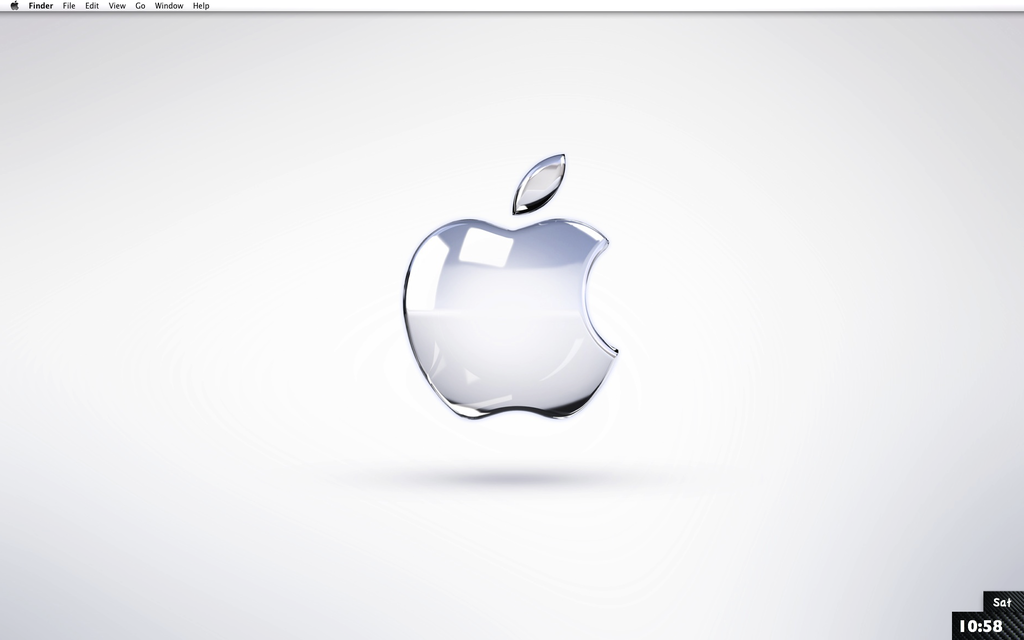This screenshot has width=1024, height=640.
Task: Open the Edit menu
Action: [91, 6]
